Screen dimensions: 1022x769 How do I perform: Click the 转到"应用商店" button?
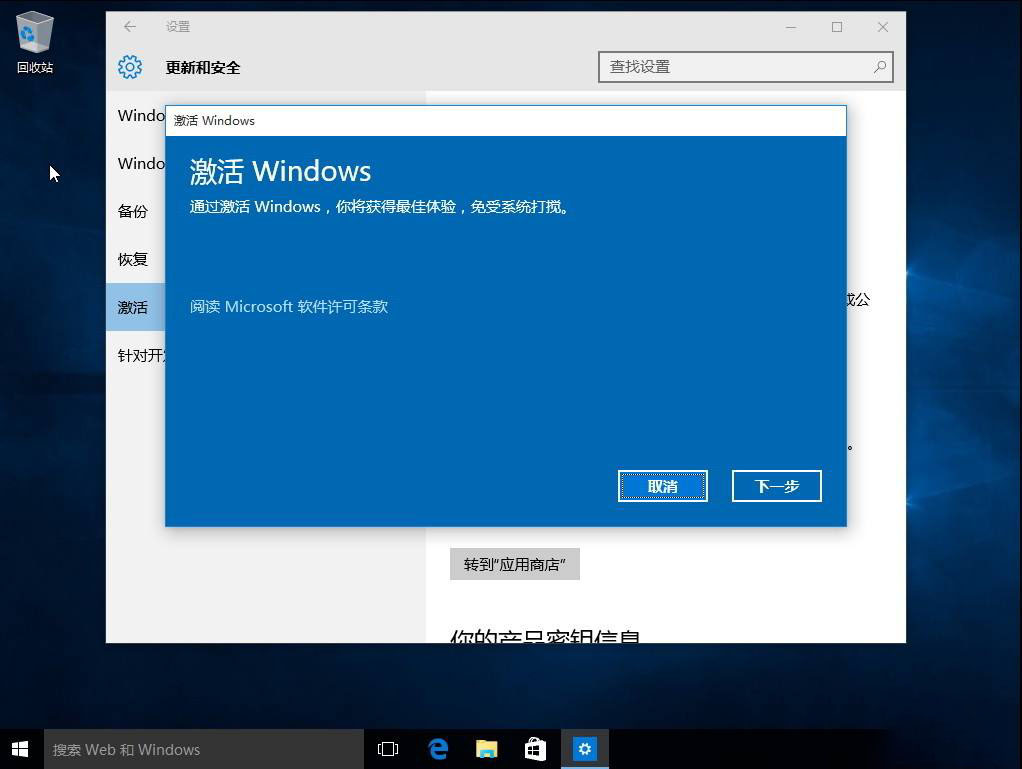514,564
